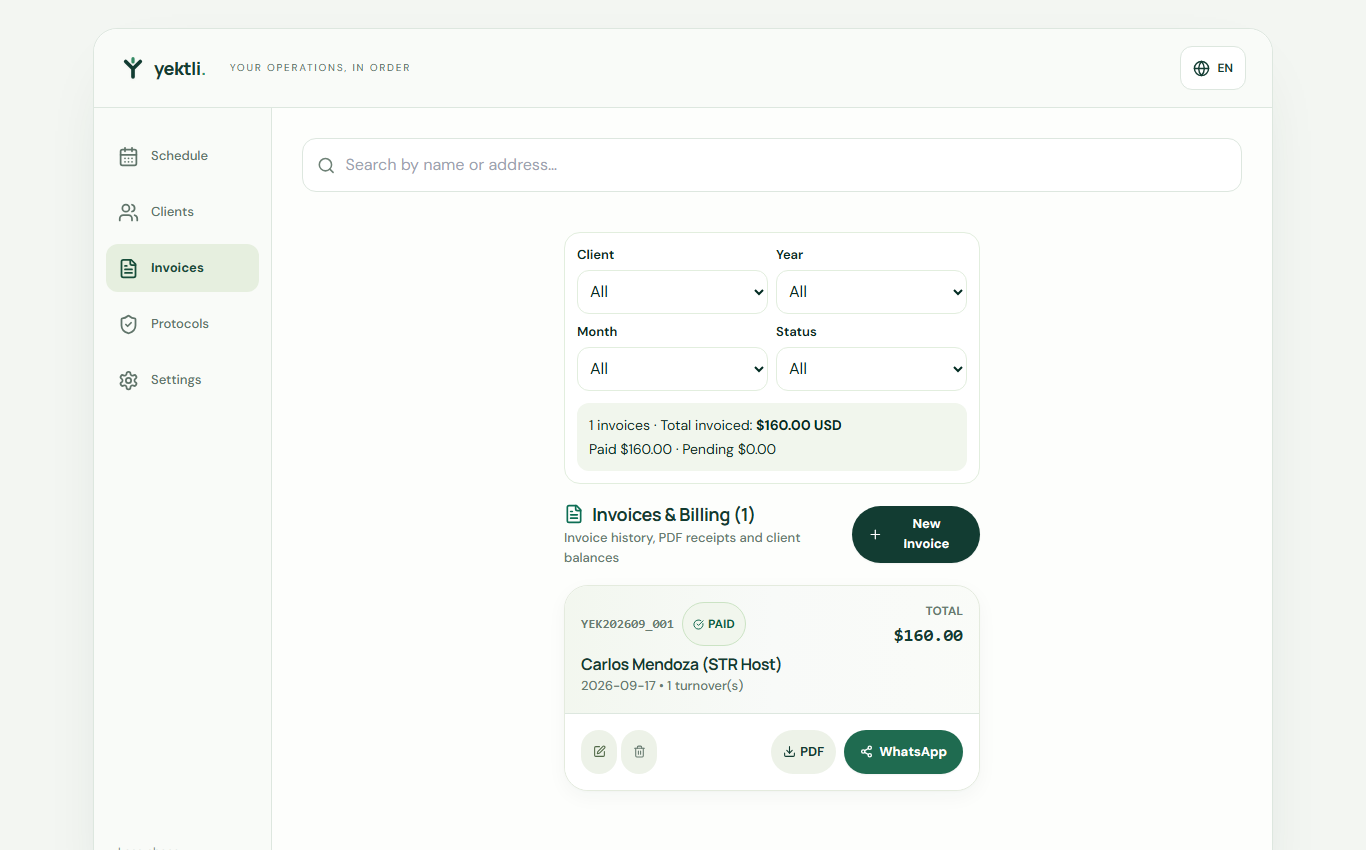
Task: Click the Paid $160.00 · Pending $0.00 line
Action: [682, 449]
